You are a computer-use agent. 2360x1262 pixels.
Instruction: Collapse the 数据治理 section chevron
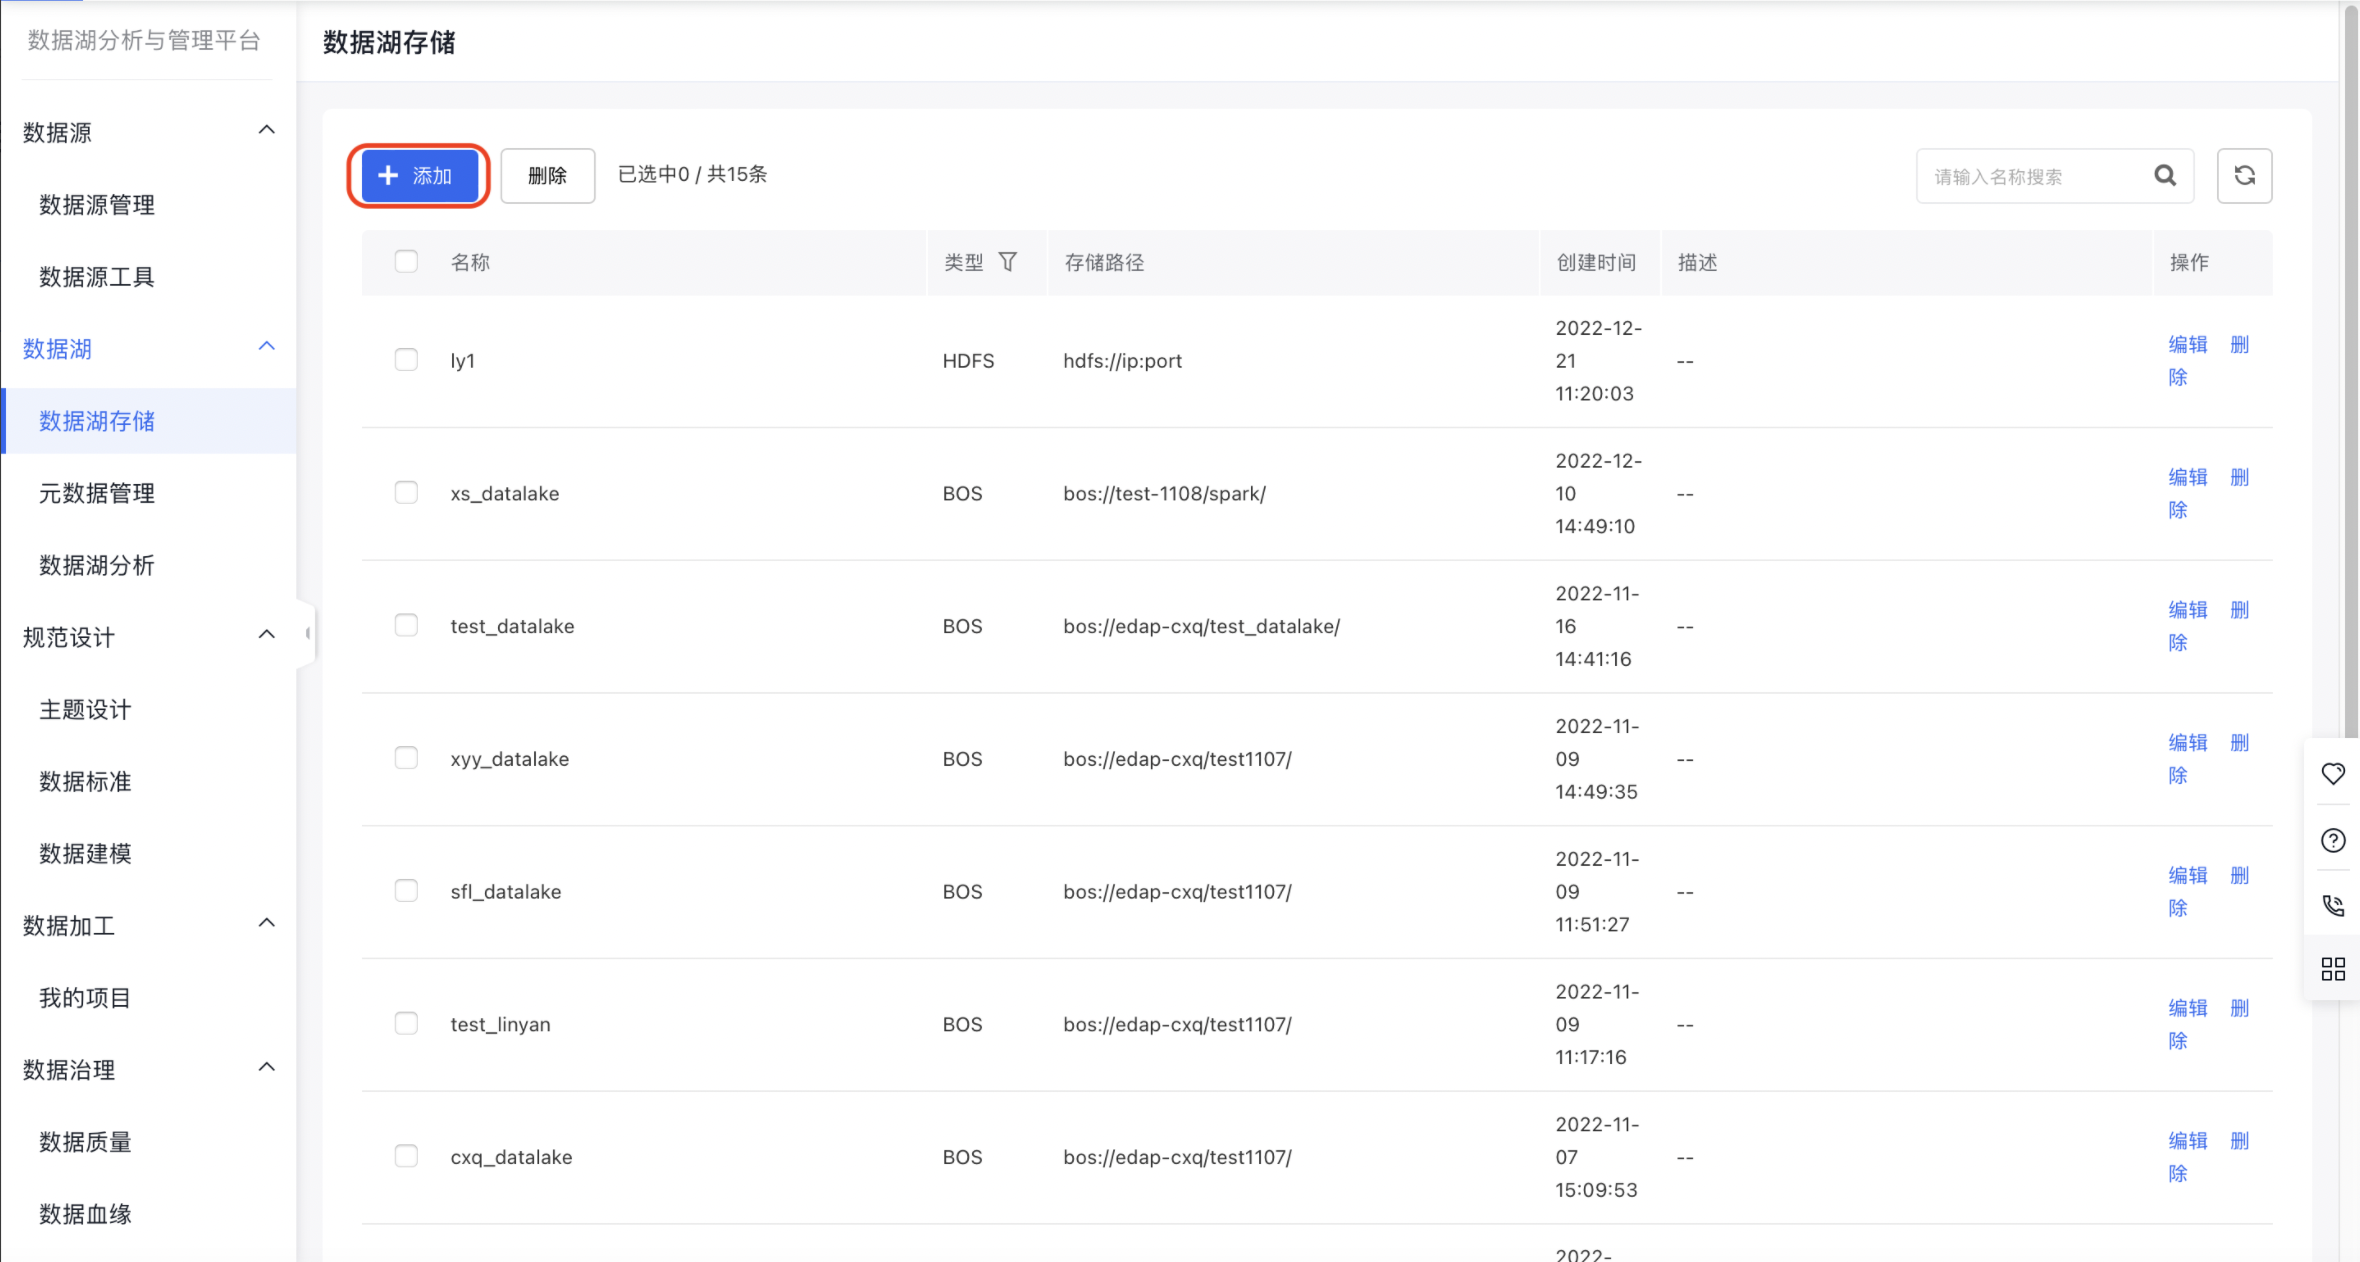(x=266, y=1066)
